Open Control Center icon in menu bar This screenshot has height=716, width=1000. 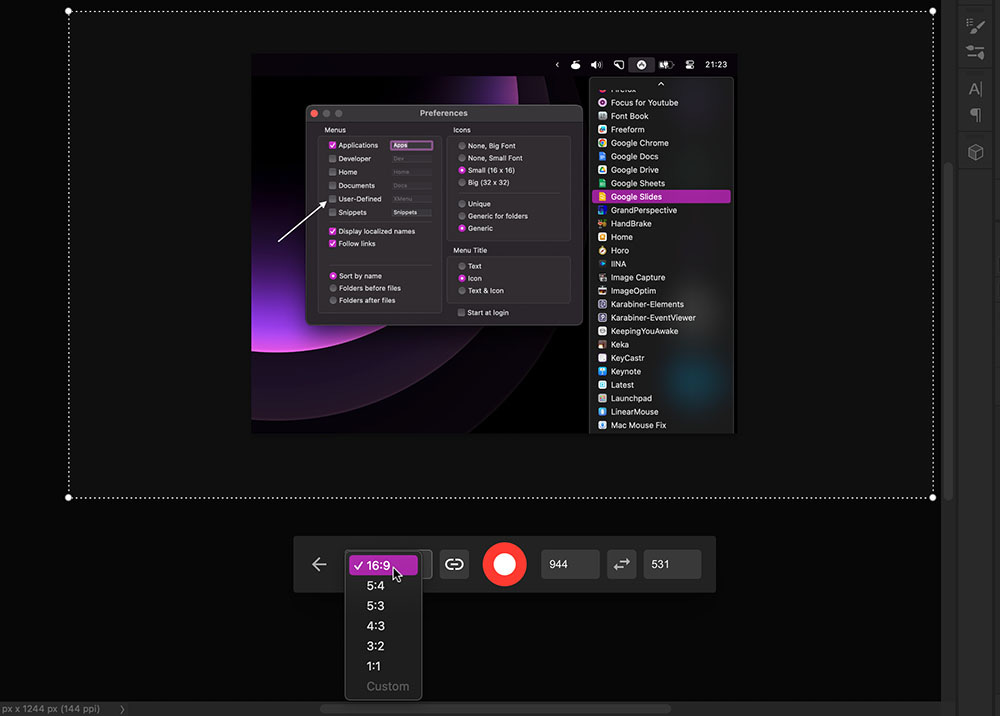689,64
